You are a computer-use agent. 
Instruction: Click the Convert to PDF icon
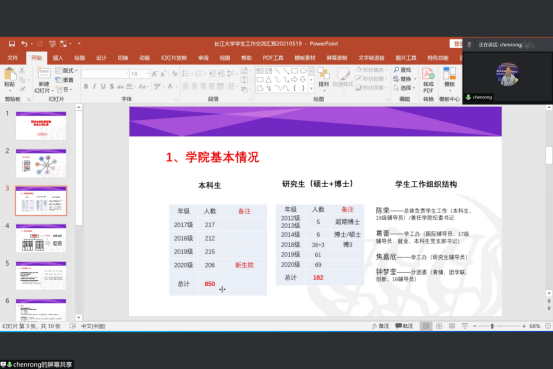pos(428,74)
